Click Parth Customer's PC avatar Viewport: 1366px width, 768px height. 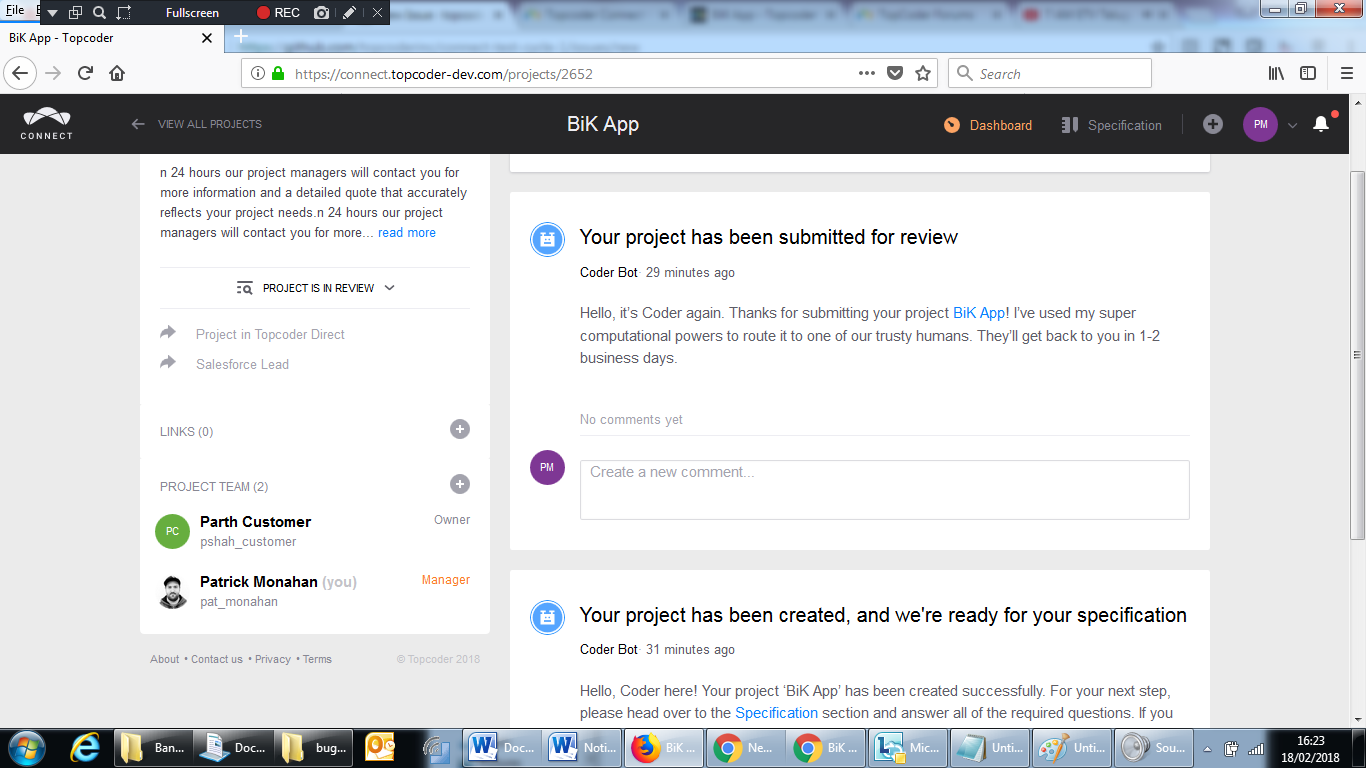tap(172, 531)
